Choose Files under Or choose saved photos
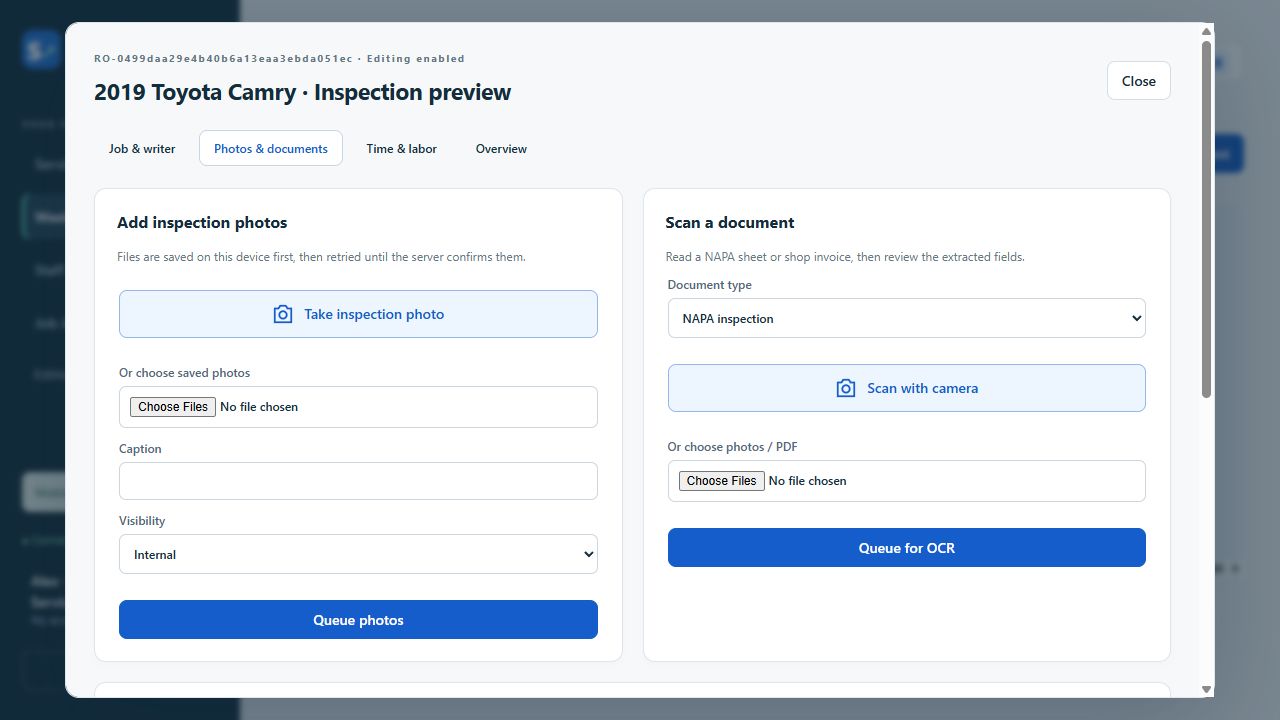 point(173,407)
